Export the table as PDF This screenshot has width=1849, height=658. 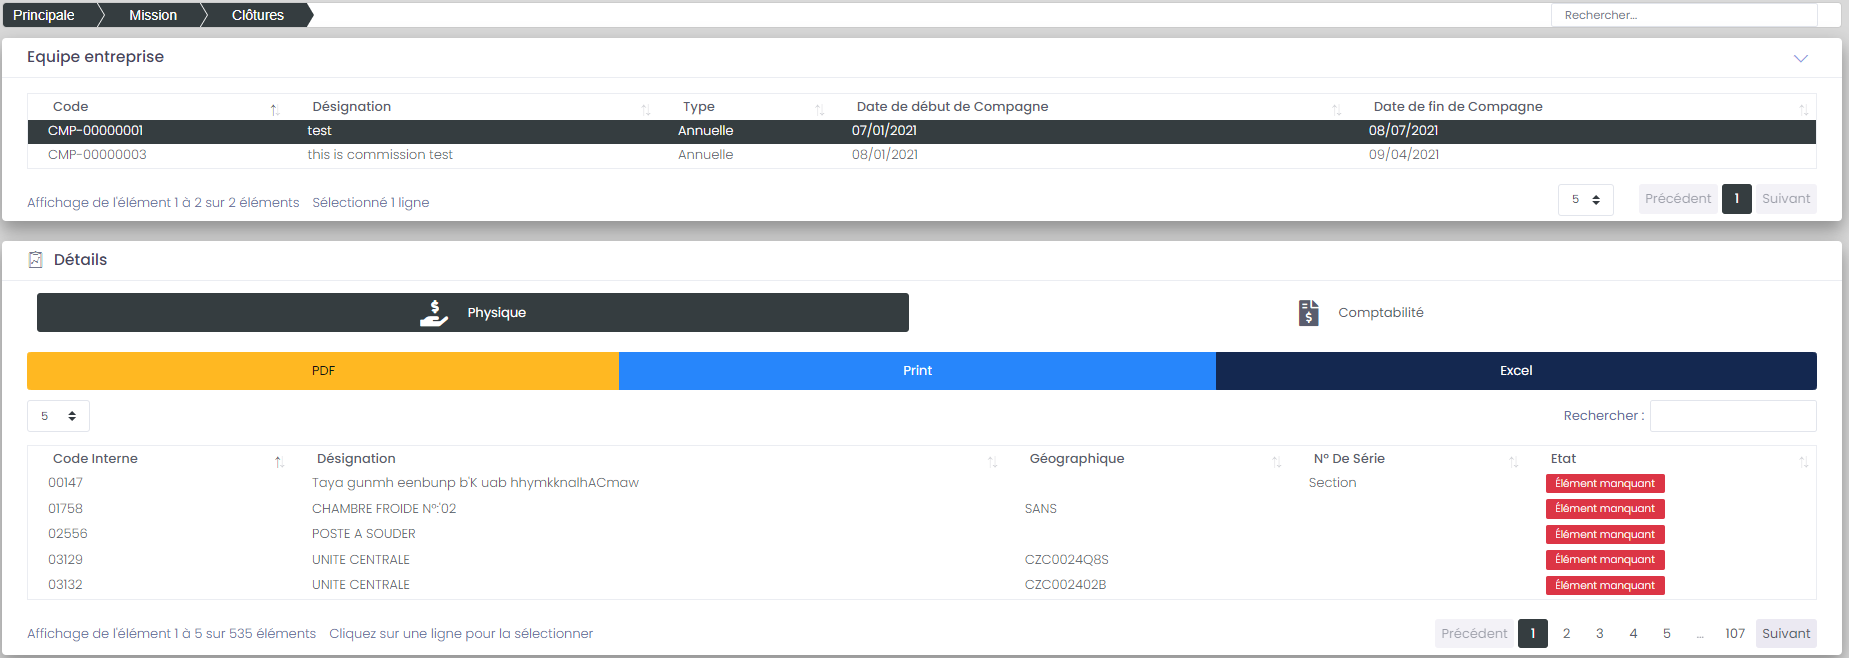323,371
